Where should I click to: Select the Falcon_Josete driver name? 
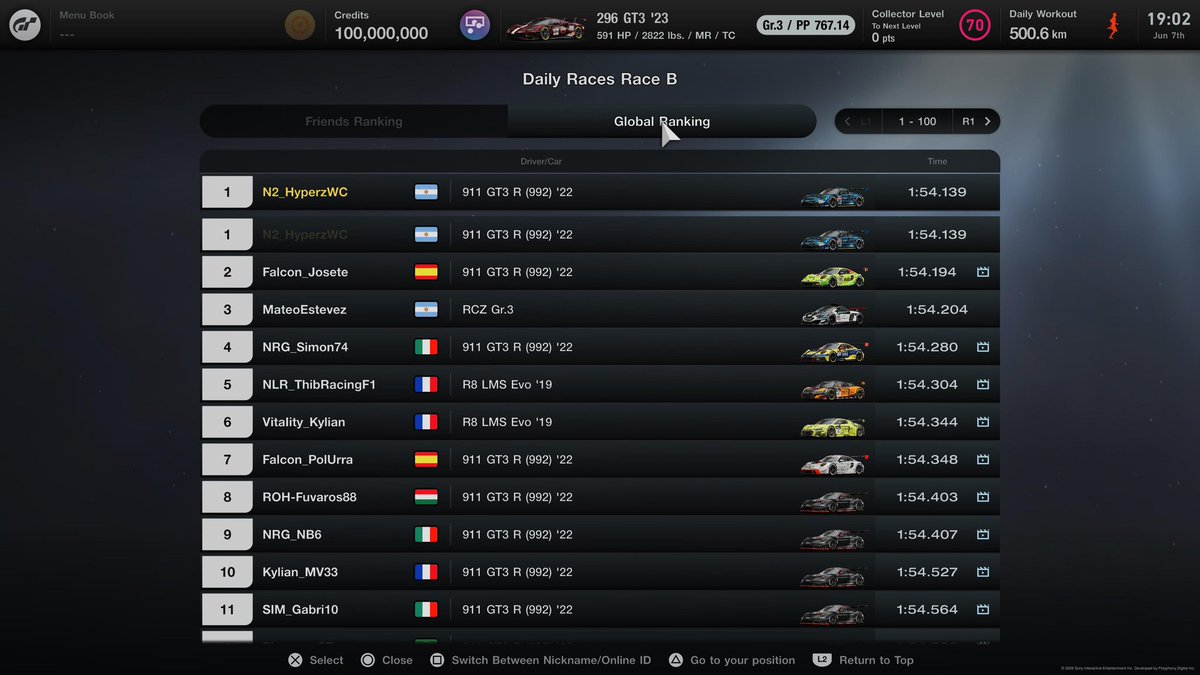[x=305, y=272]
